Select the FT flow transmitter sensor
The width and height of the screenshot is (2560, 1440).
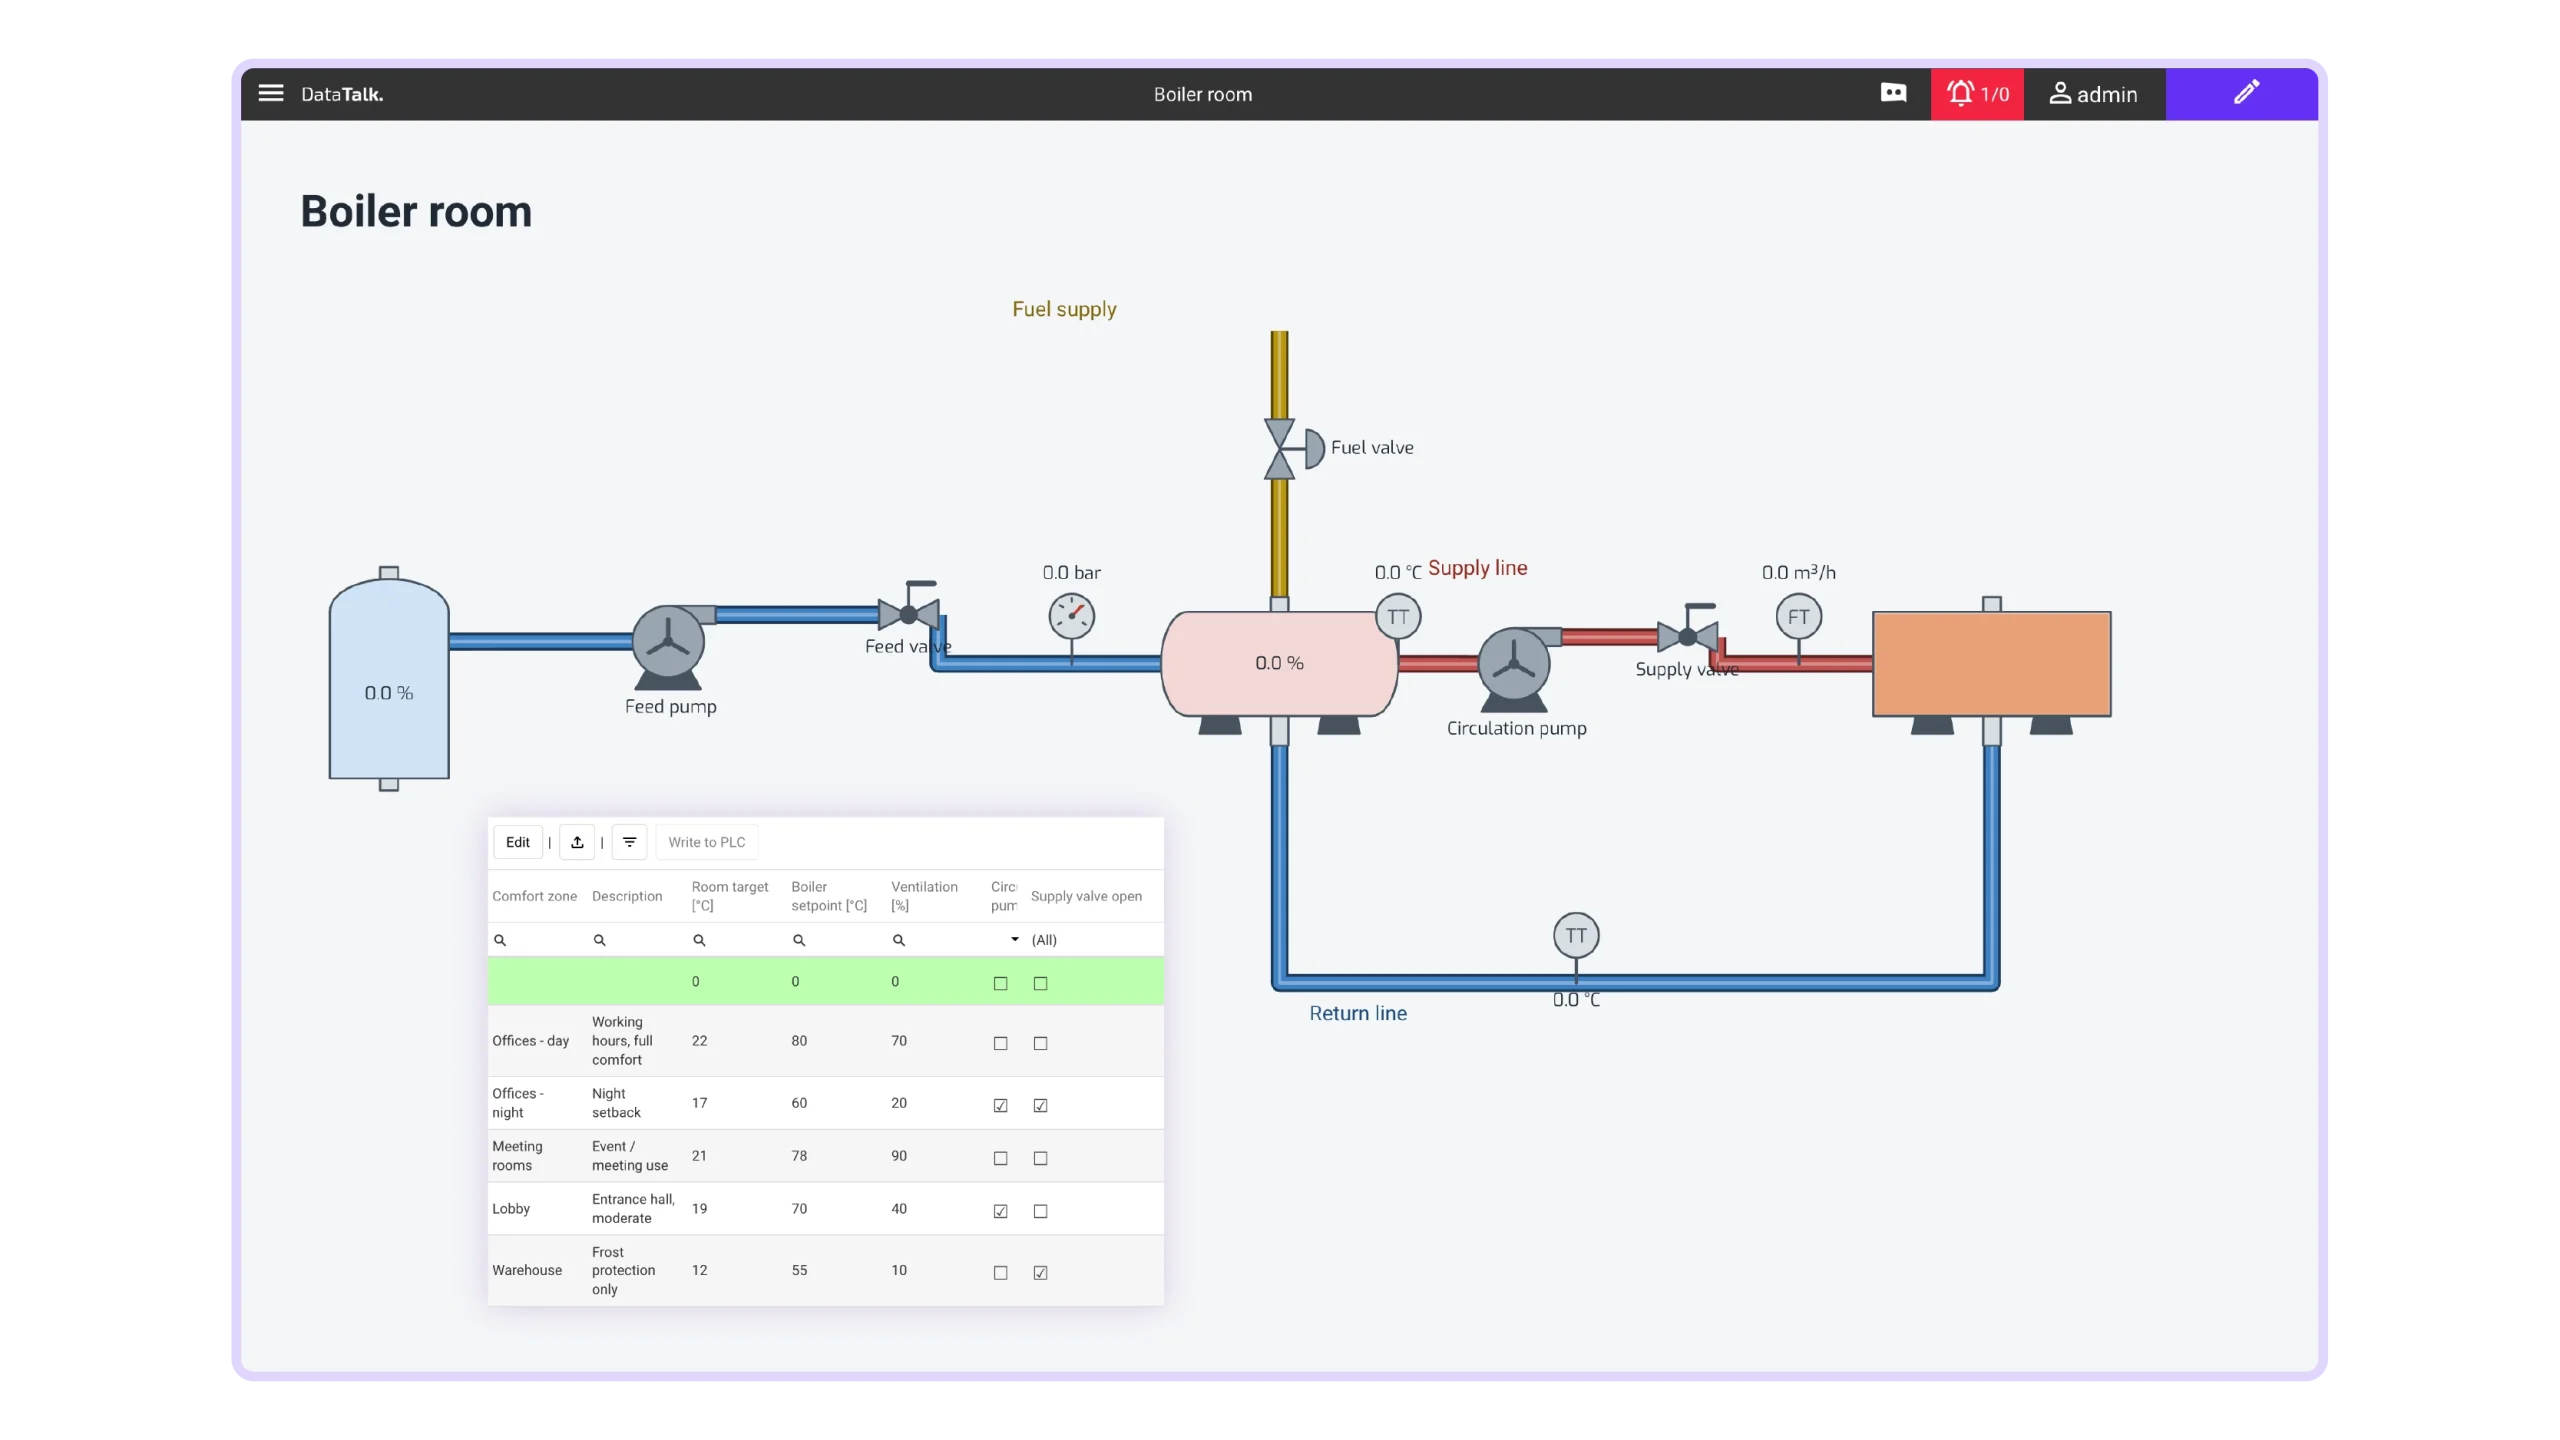[x=1798, y=617]
